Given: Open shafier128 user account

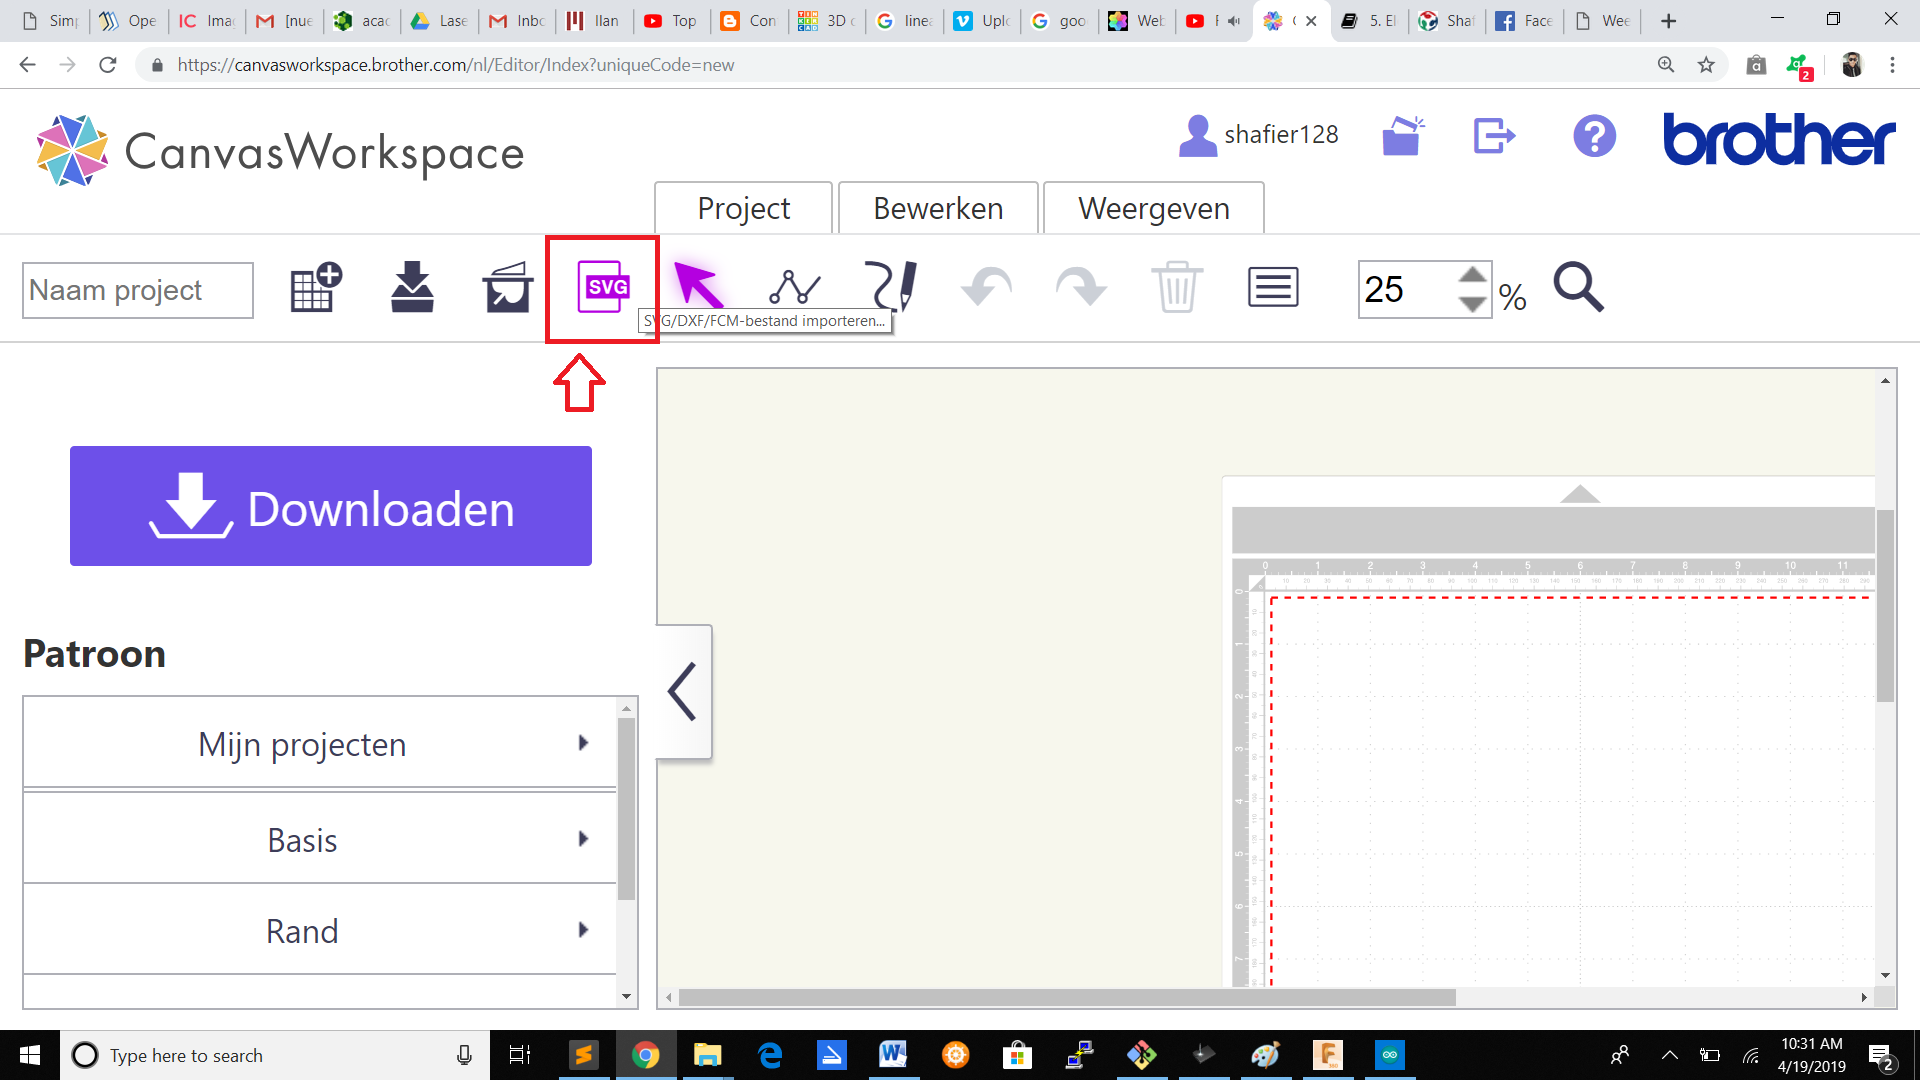Looking at the screenshot, I should (x=1259, y=135).
